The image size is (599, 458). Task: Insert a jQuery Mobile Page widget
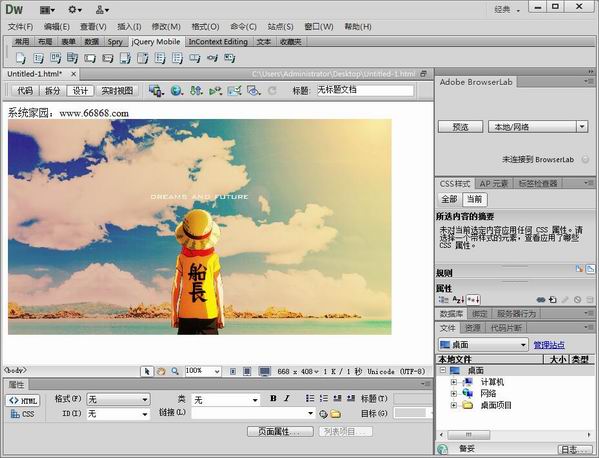click(x=20, y=58)
